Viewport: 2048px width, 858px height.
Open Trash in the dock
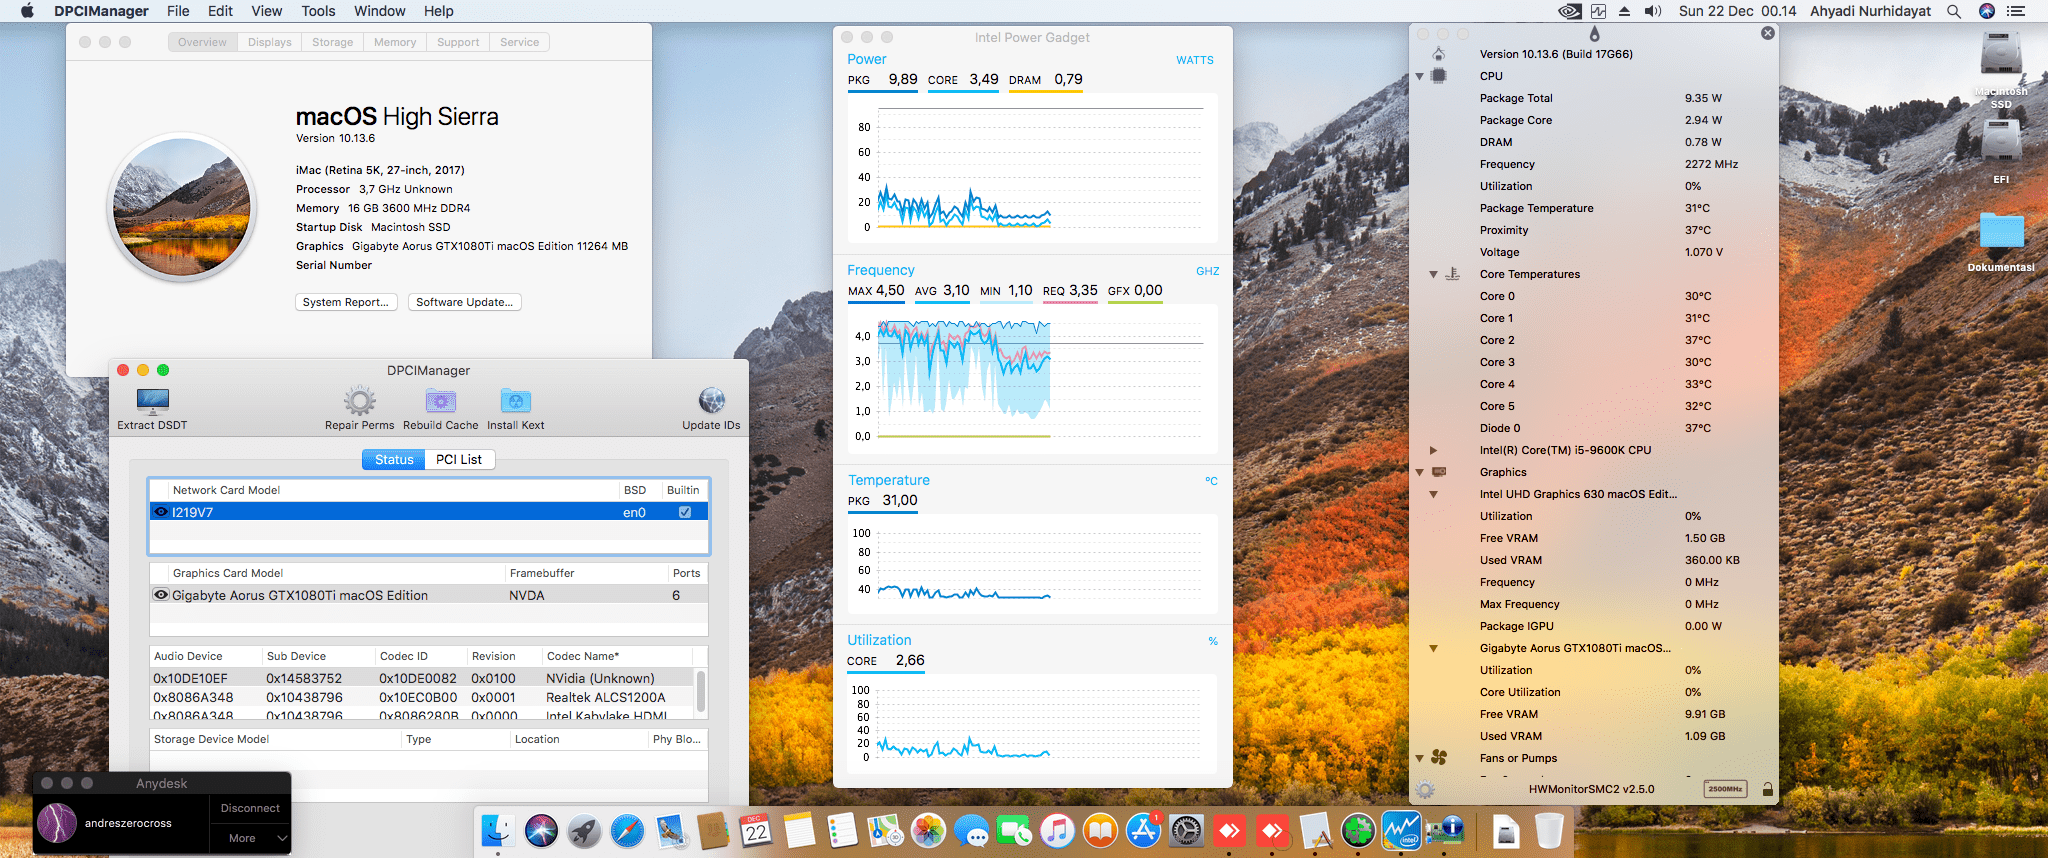click(1548, 831)
